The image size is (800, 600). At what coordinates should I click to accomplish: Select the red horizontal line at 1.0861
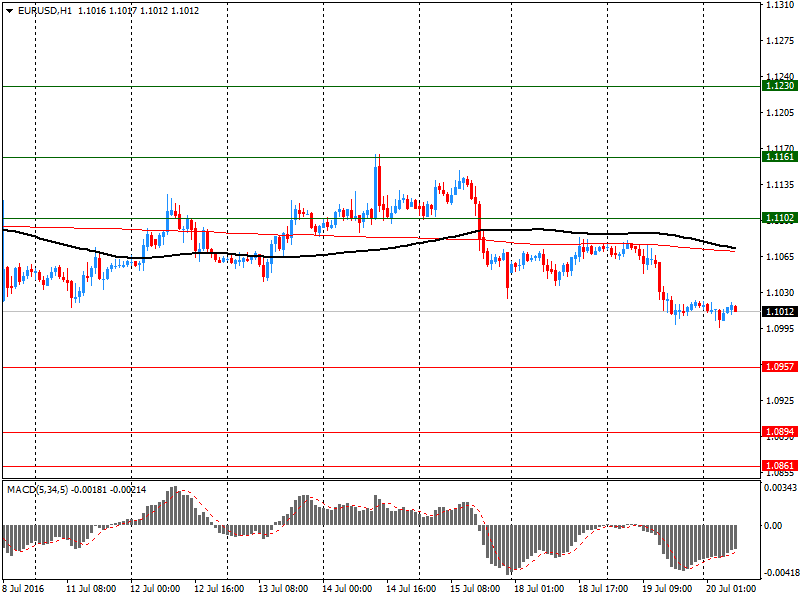click(381, 466)
